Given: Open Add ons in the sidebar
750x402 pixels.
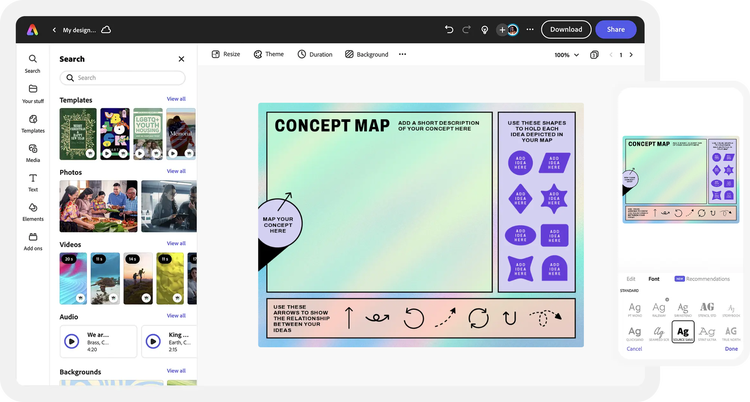Looking at the screenshot, I should pos(33,242).
